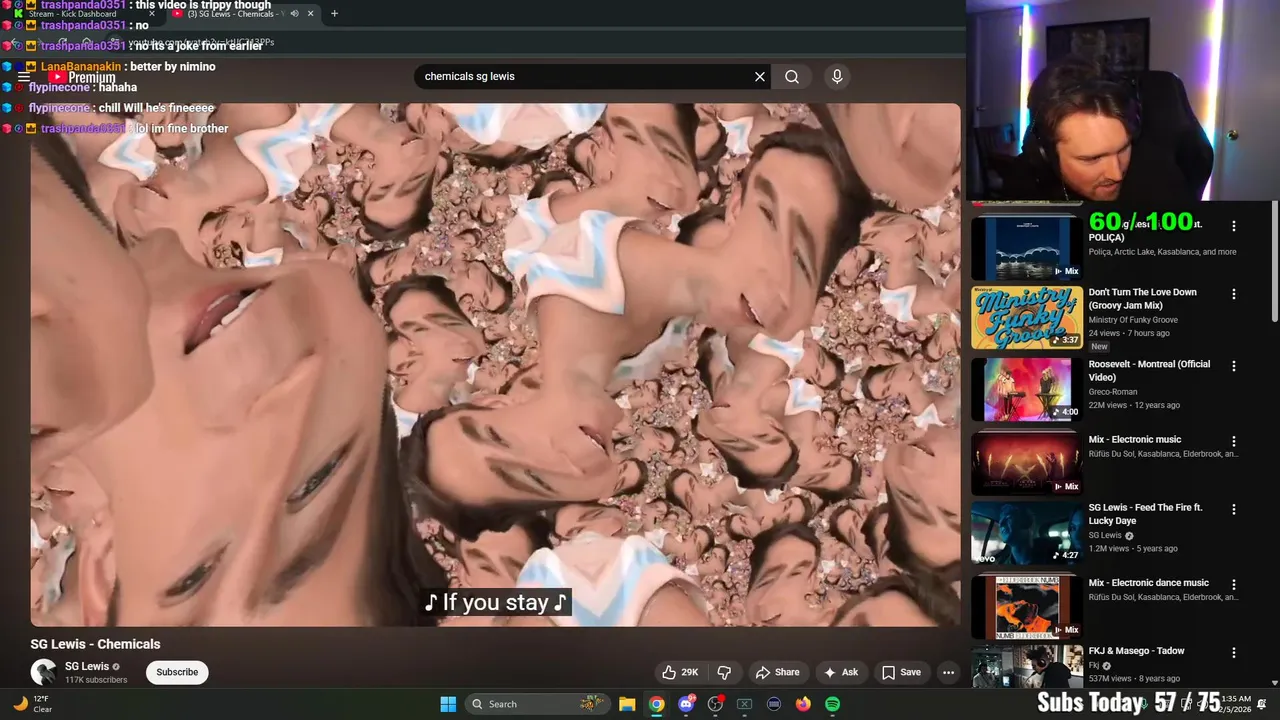Open SG Lewis channel name link

tap(87, 666)
